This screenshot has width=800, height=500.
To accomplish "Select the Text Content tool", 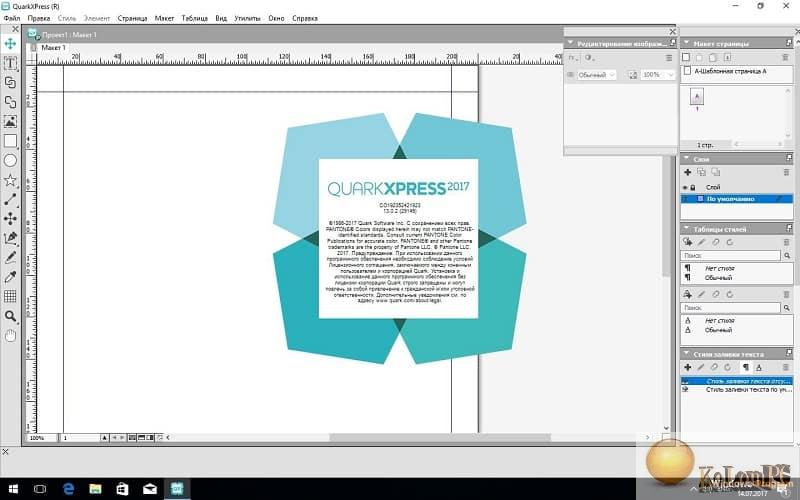I will (x=10, y=63).
